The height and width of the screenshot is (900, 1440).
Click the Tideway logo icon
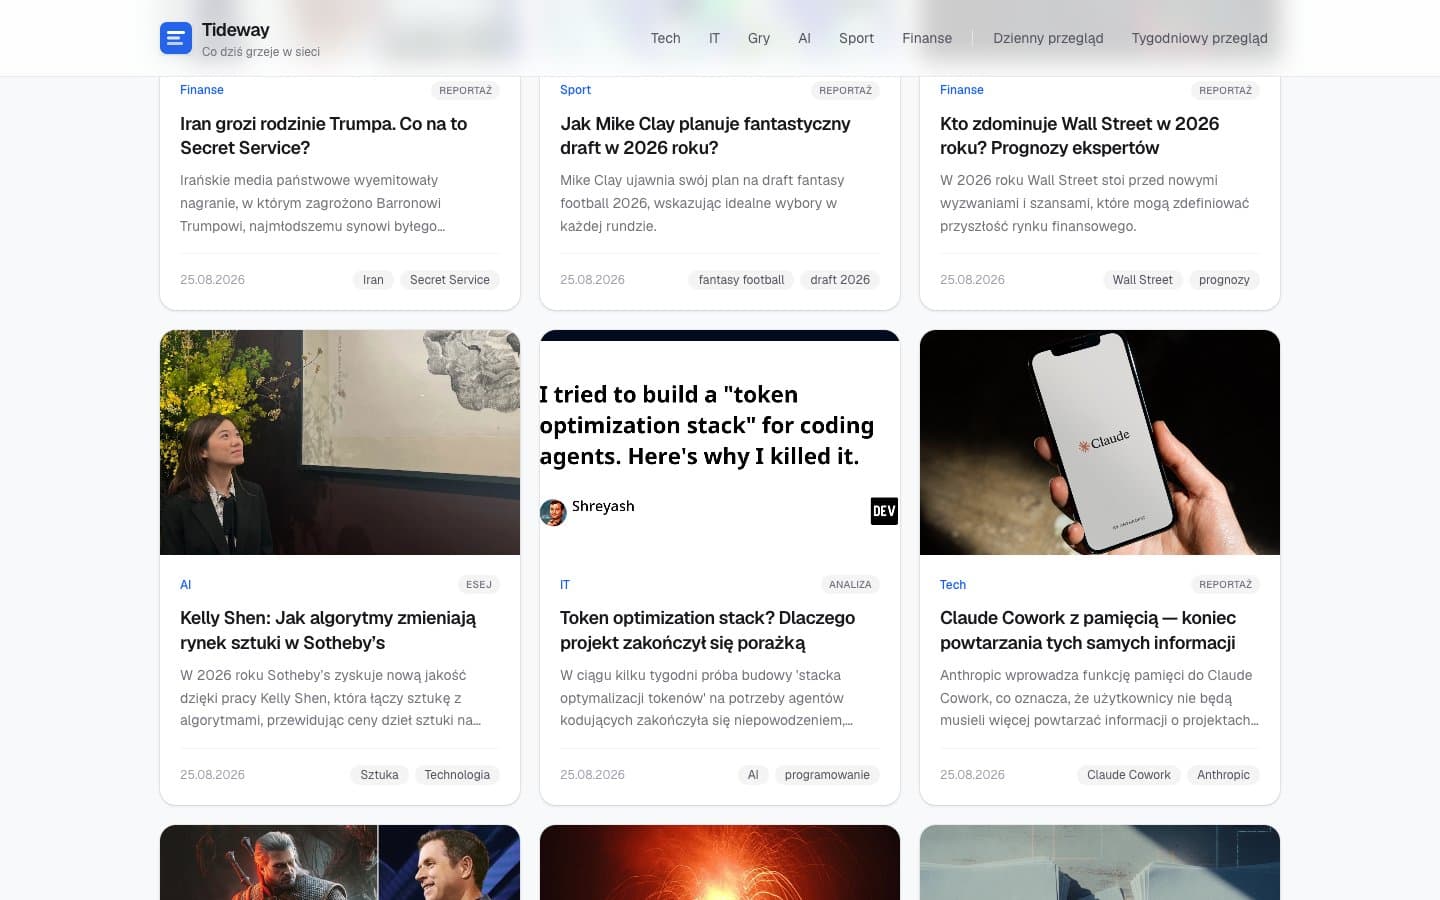click(x=176, y=38)
